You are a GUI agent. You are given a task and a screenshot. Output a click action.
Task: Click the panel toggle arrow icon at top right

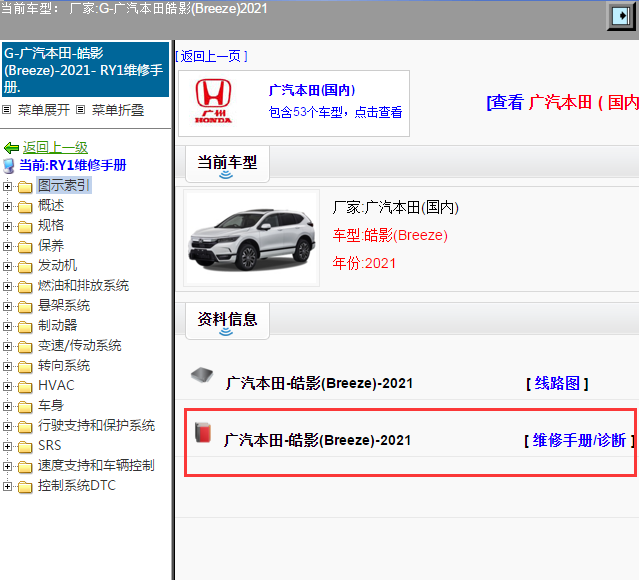[621, 16]
